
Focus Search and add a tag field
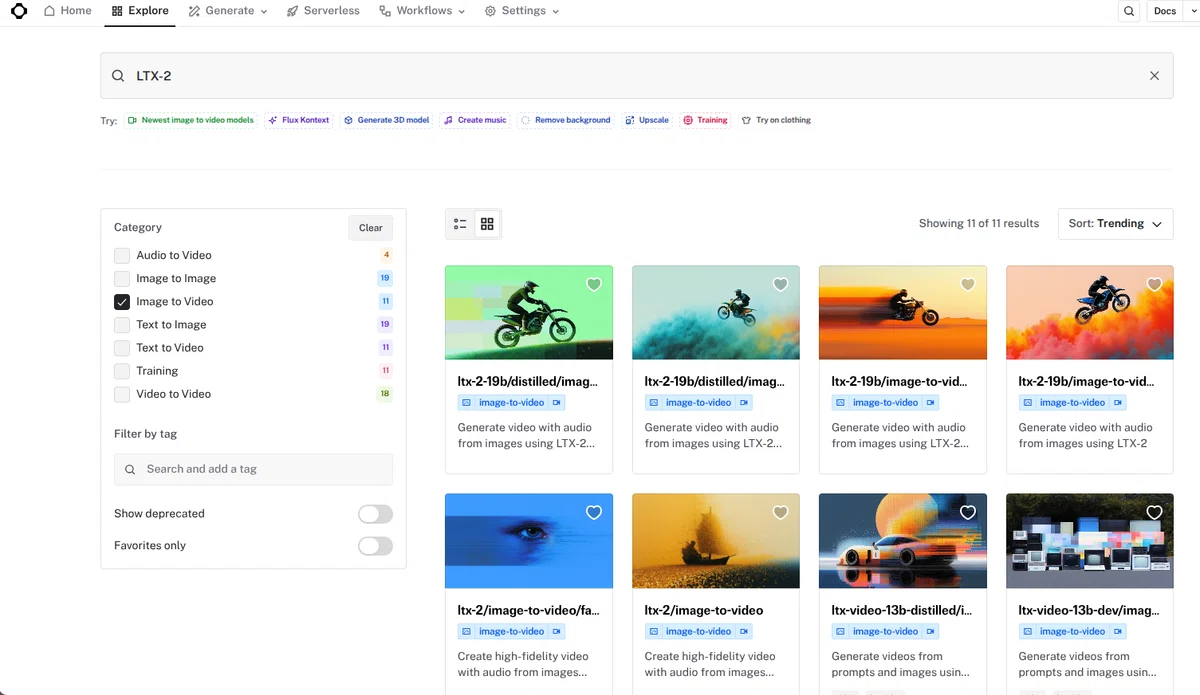coord(253,469)
